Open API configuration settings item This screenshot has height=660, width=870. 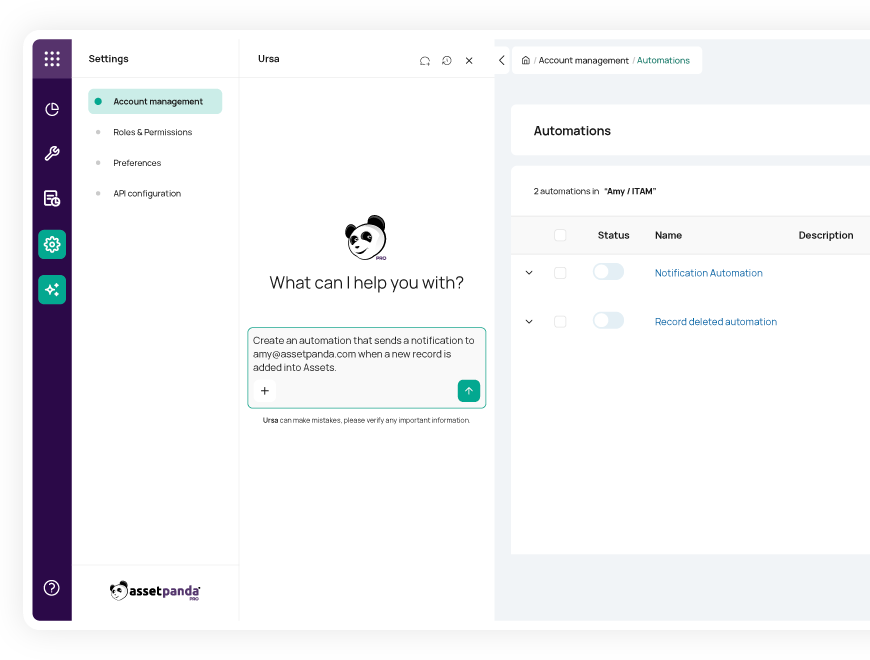pos(147,194)
